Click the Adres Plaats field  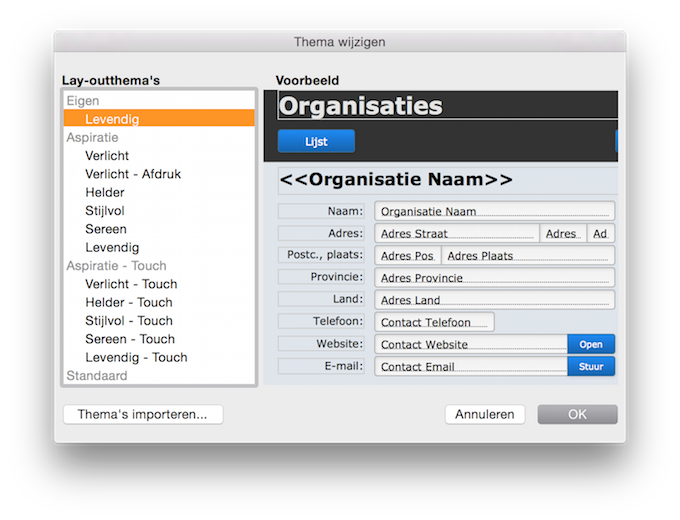(528, 255)
